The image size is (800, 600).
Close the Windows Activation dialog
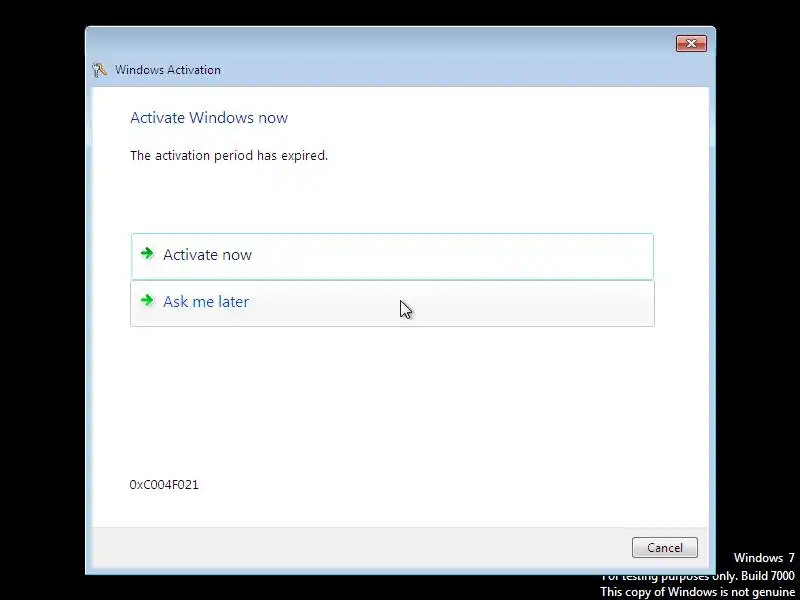[x=691, y=44]
